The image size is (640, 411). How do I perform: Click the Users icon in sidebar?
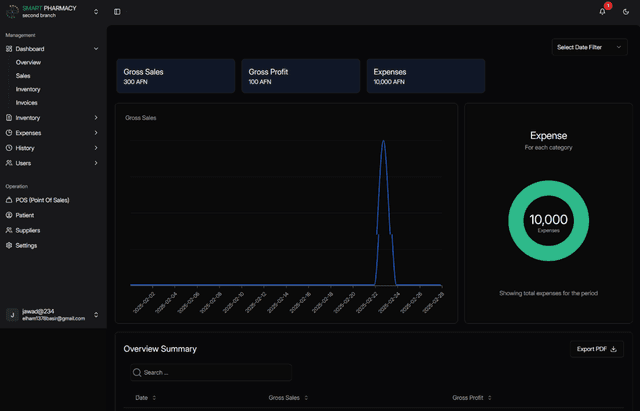9,163
